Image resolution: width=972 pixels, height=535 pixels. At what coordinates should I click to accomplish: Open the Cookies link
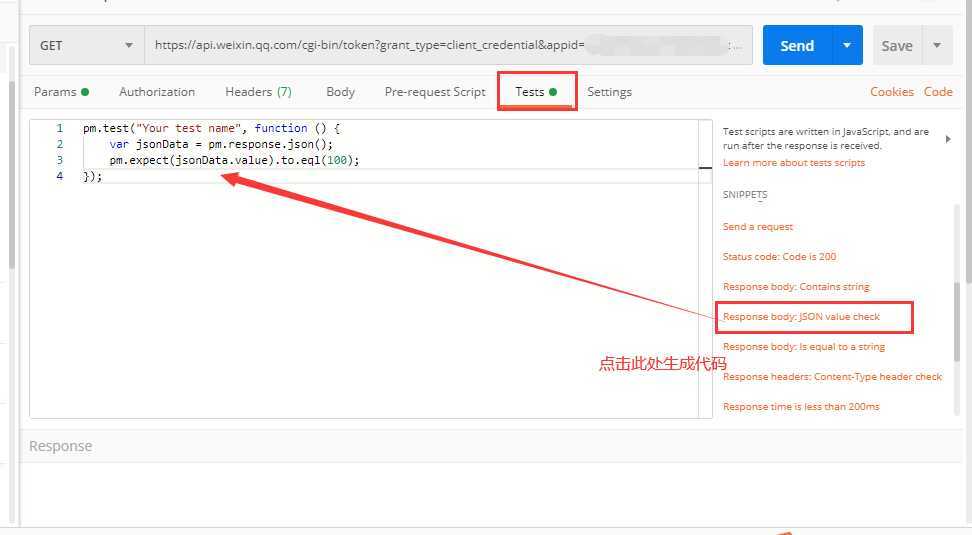(x=891, y=92)
